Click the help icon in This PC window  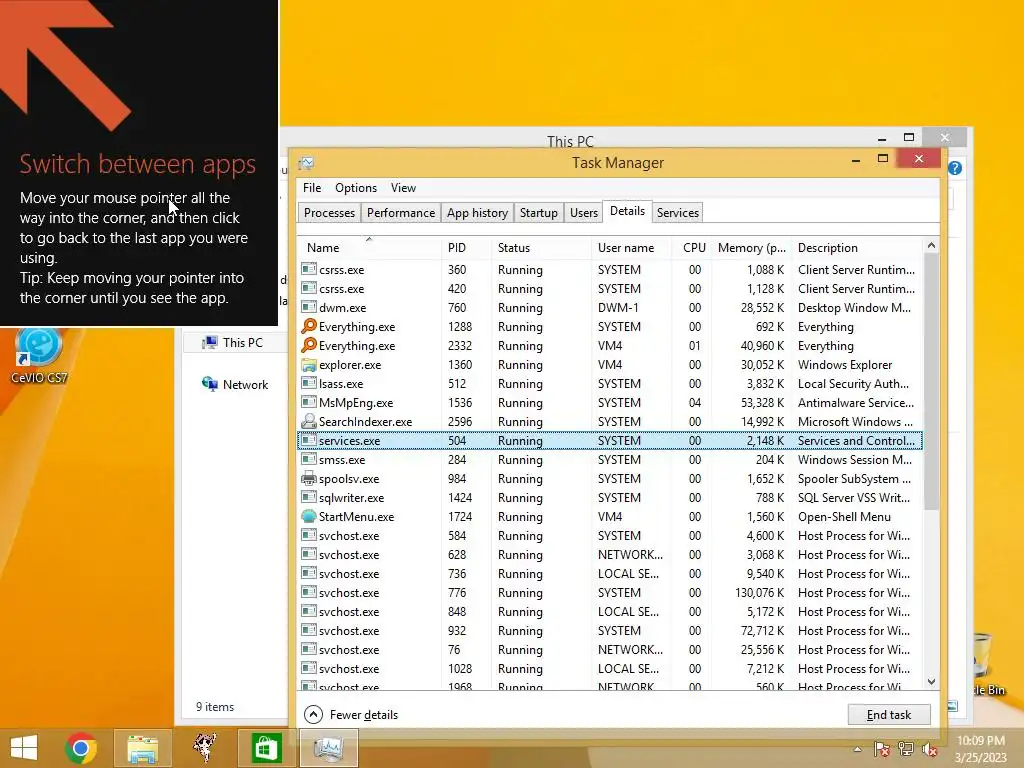[x=955, y=168]
